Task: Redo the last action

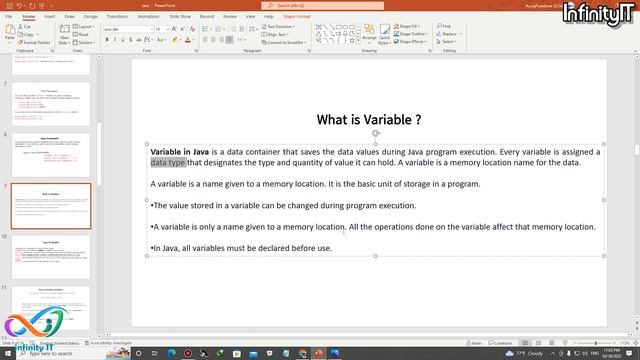Action: [32, 6]
